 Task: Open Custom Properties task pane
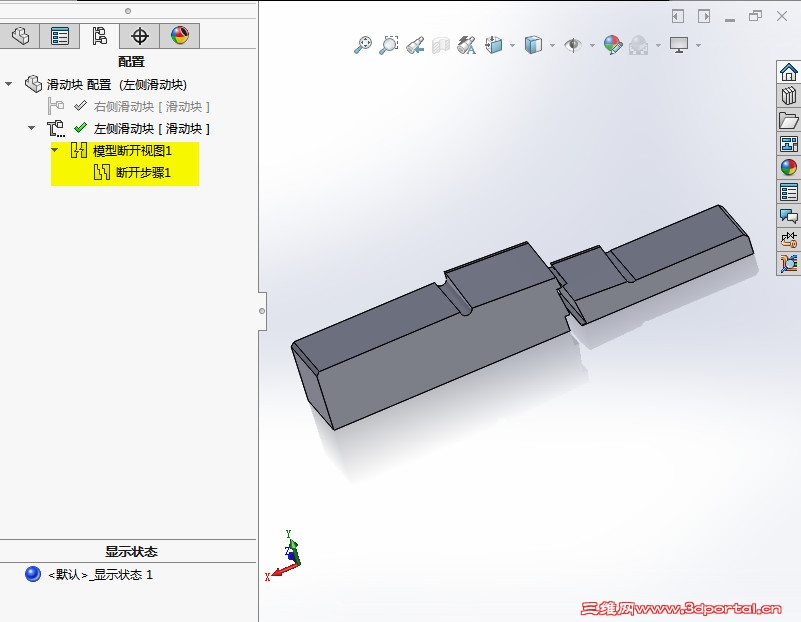click(789, 192)
